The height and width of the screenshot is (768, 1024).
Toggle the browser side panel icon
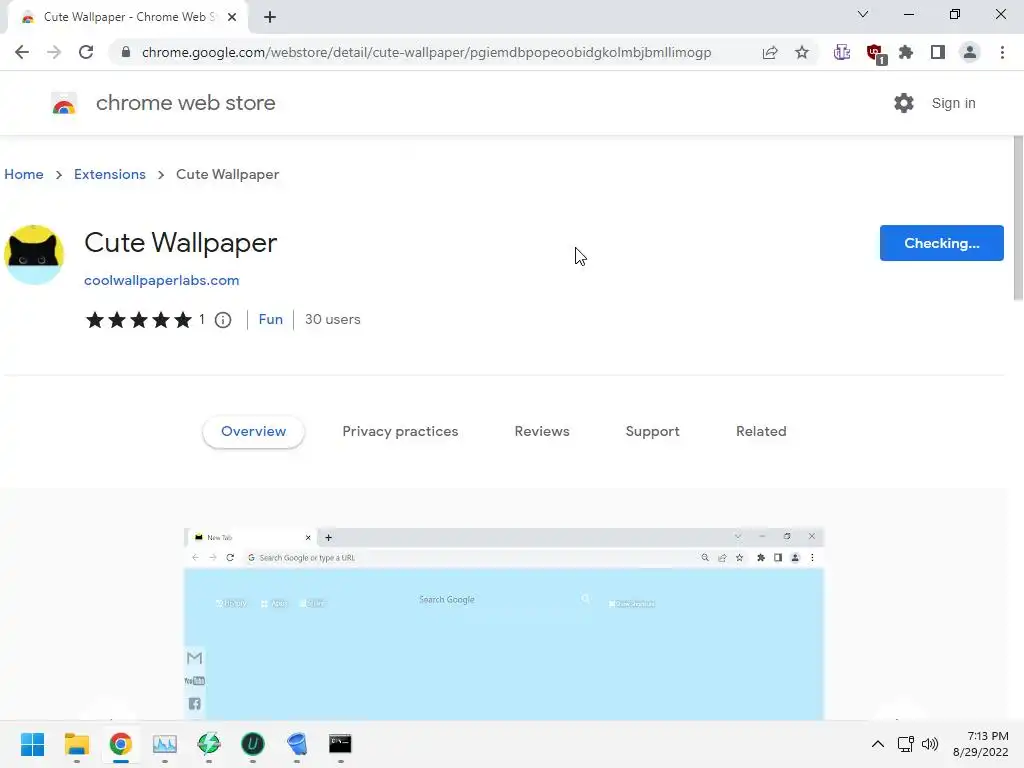click(x=938, y=52)
